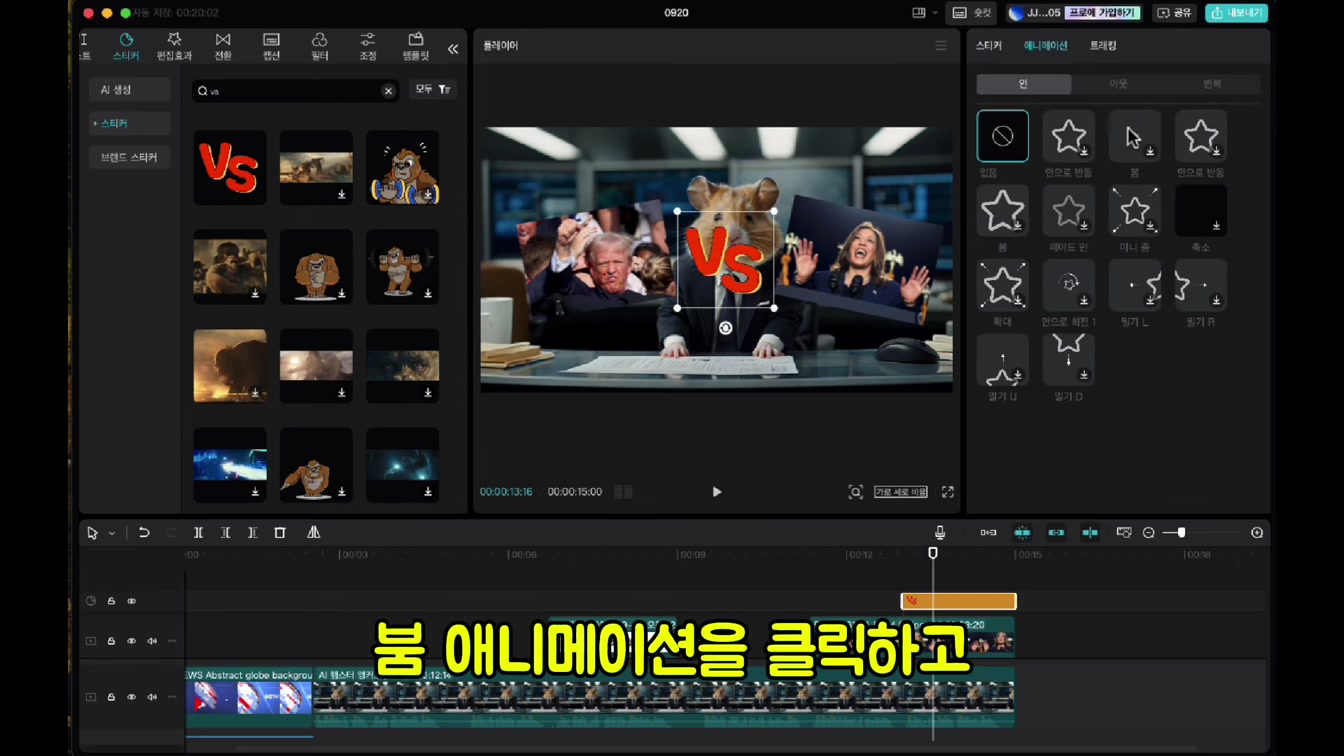Screen dimensions: 1344x756
Task: Click the mirror flip tool icon
Action: [314, 533]
